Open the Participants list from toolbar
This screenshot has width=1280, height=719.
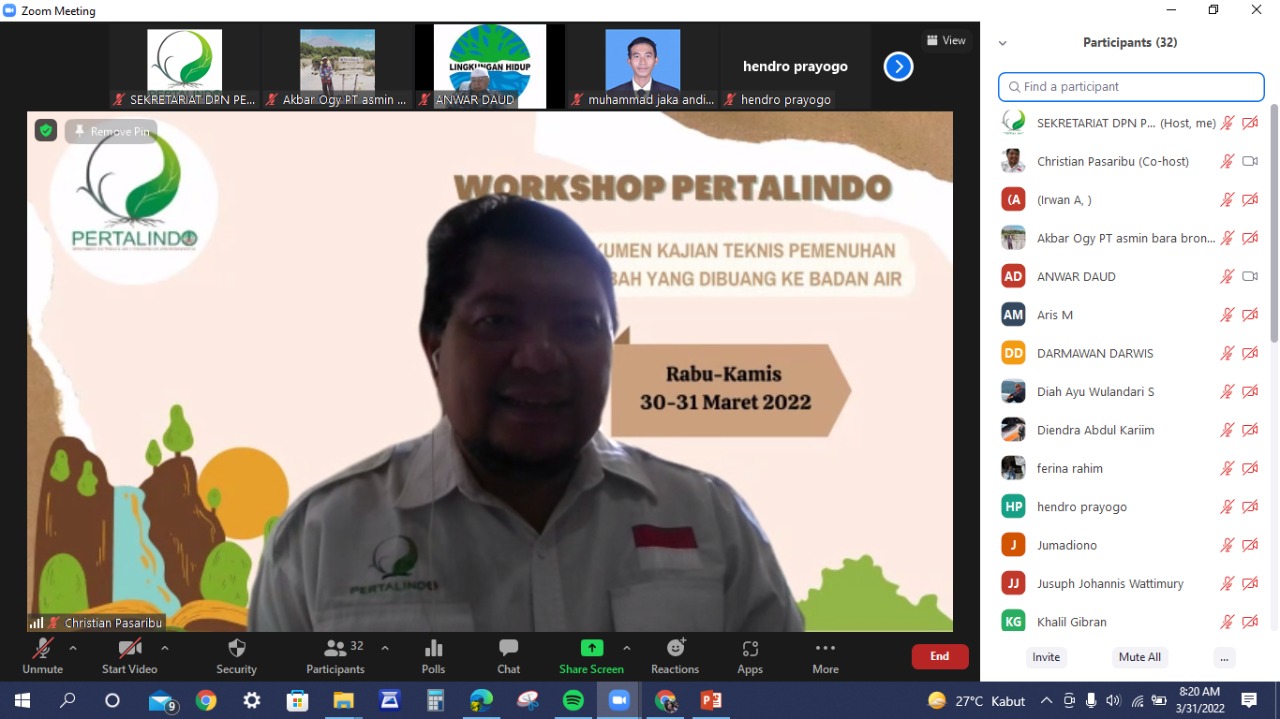pyautogui.click(x=336, y=649)
